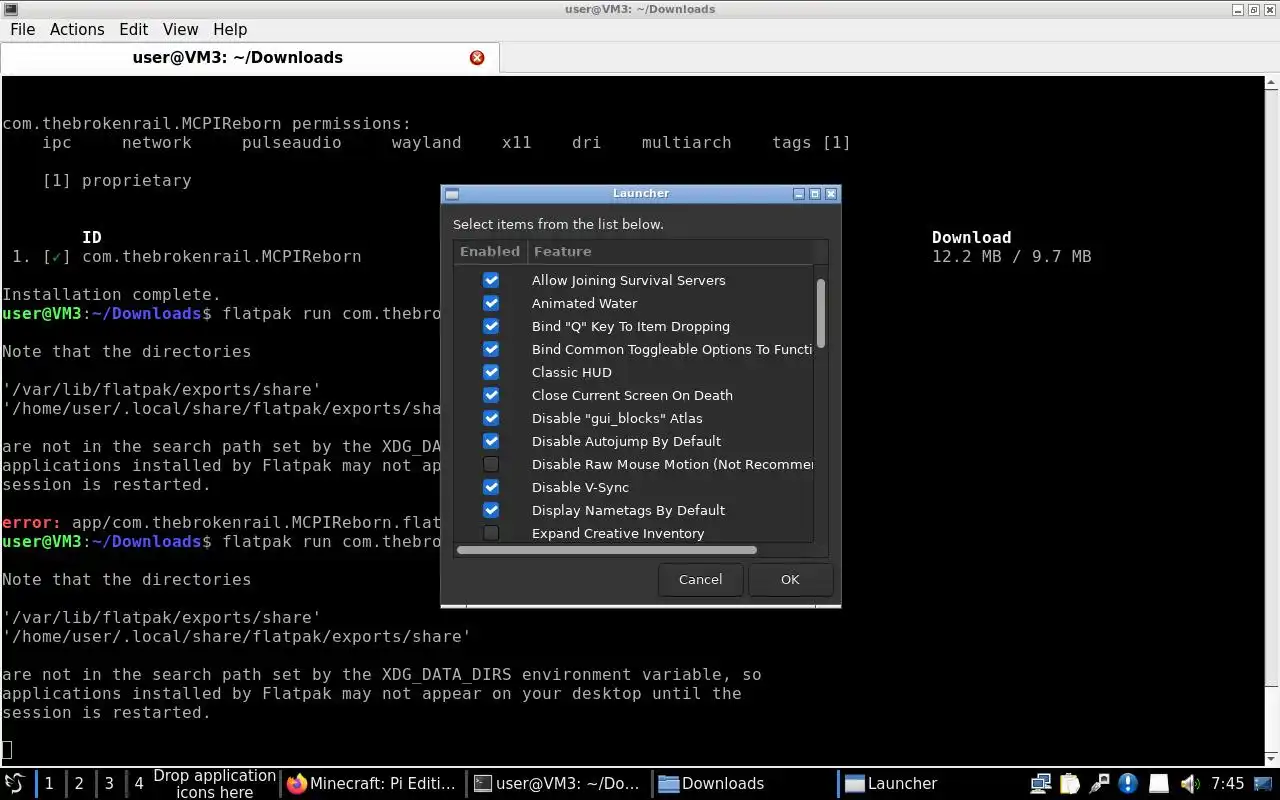Image resolution: width=1280 pixels, height=800 pixels.
Task: Click Cancel in the Launcher dialog
Action: click(x=700, y=579)
